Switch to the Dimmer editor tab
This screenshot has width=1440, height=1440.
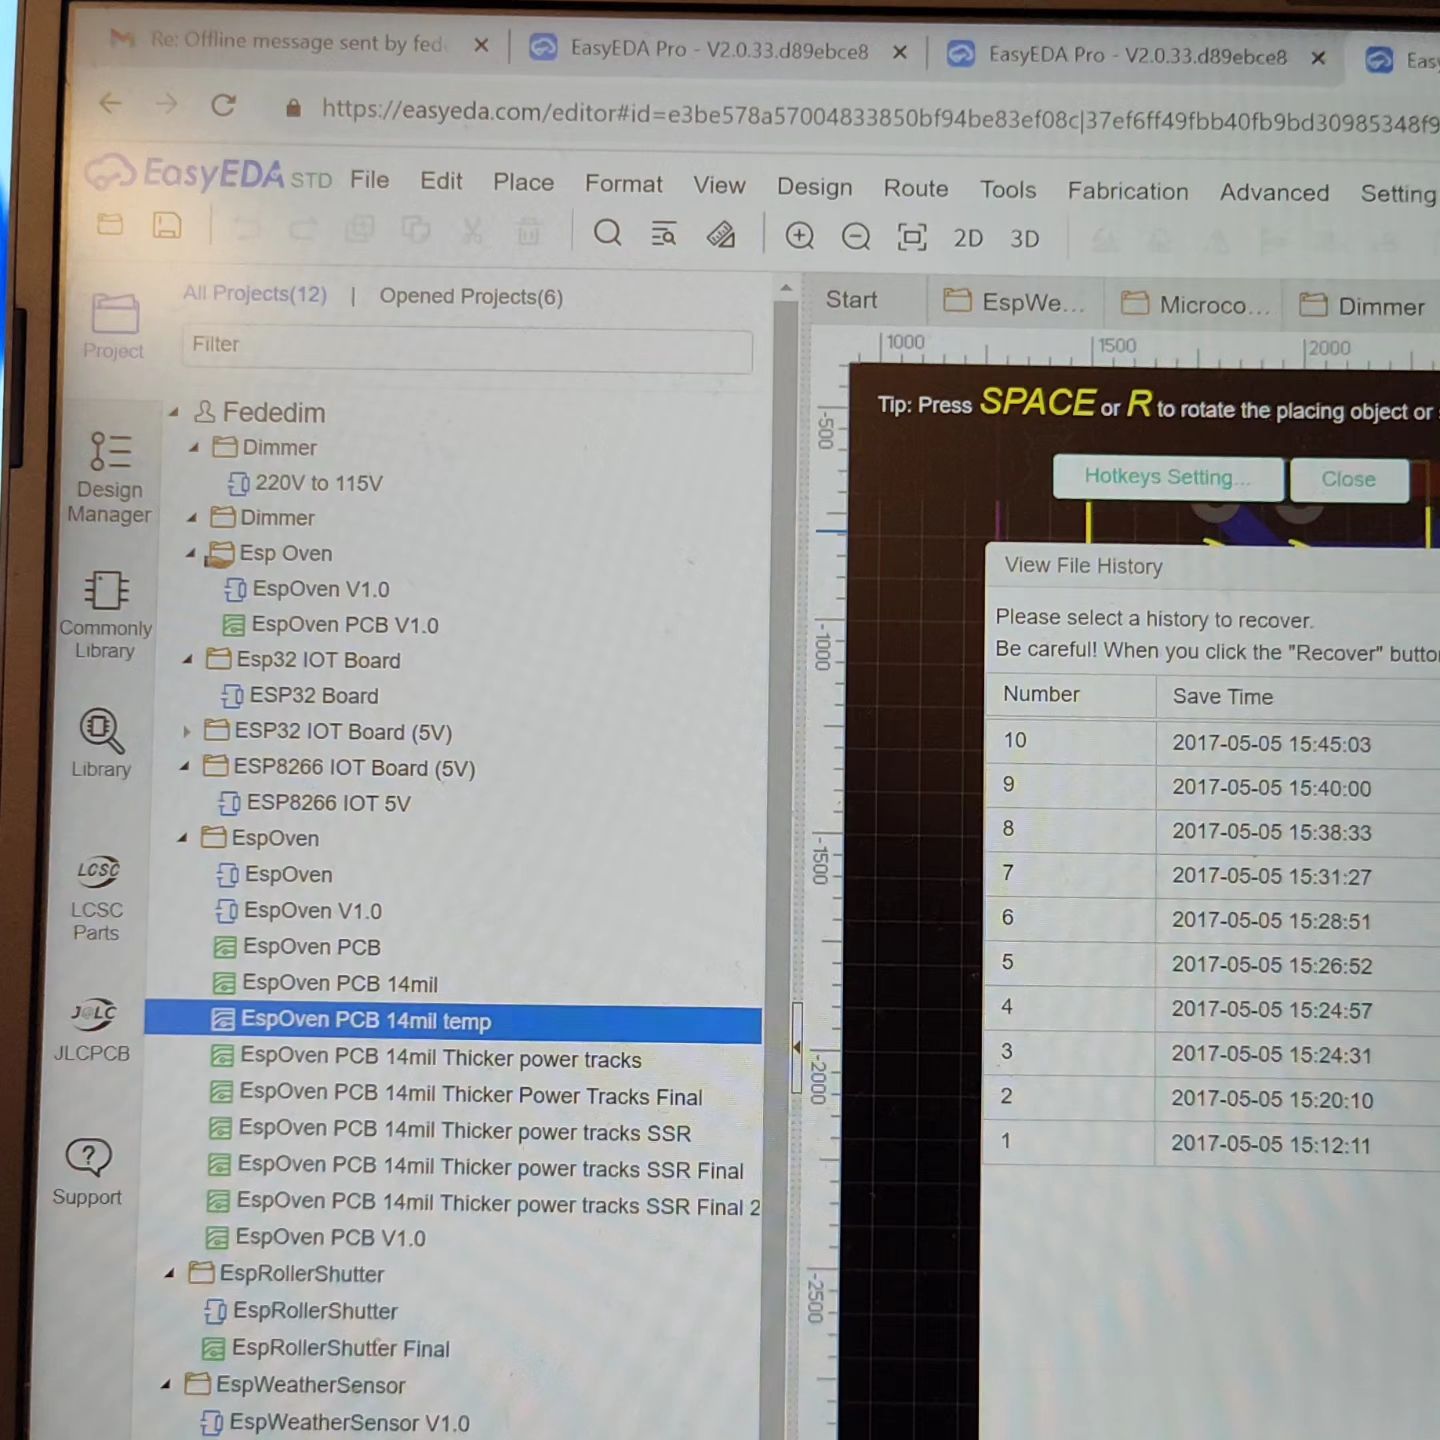[1365, 306]
